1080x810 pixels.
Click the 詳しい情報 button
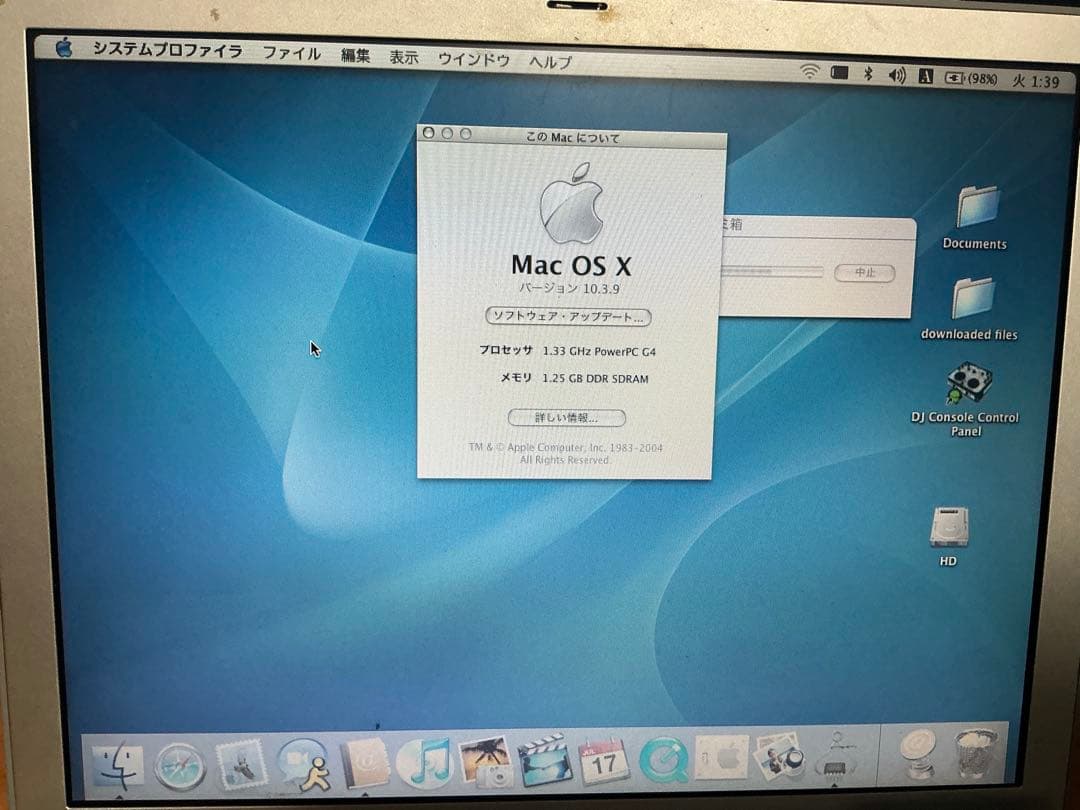click(566, 418)
